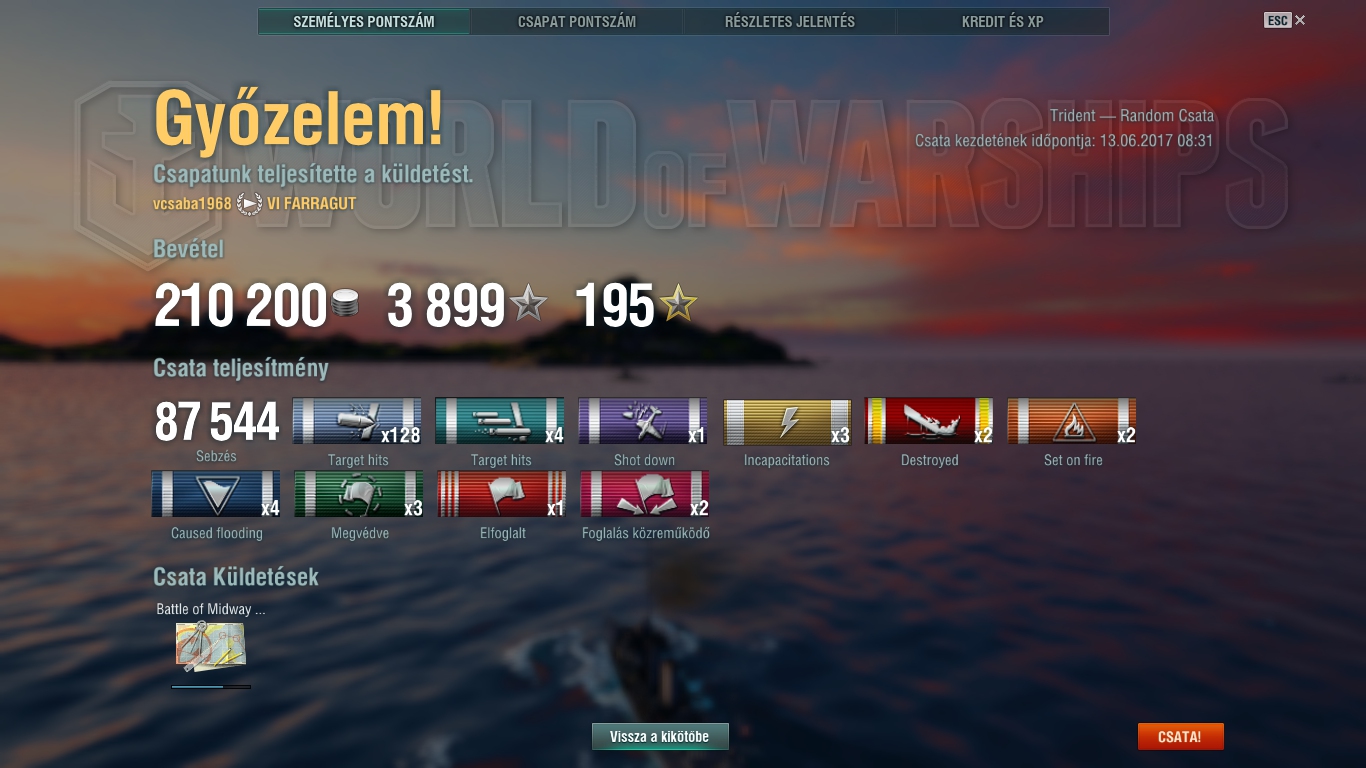Select the Set on fire ribbon

click(1072, 421)
